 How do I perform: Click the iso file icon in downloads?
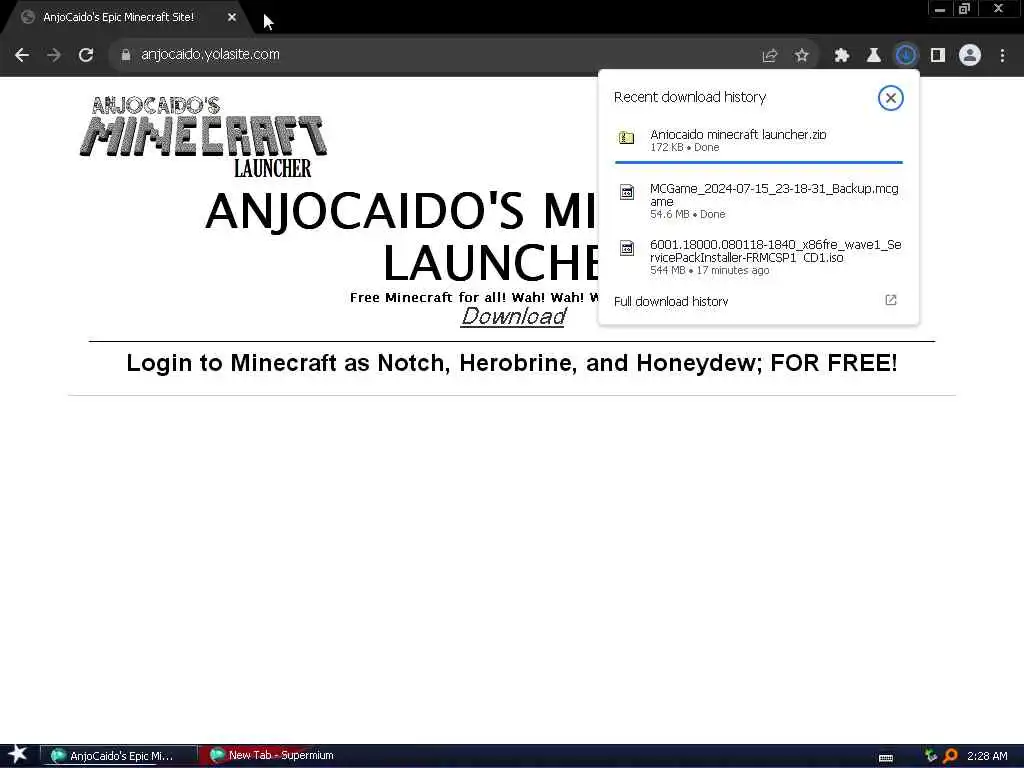627,248
